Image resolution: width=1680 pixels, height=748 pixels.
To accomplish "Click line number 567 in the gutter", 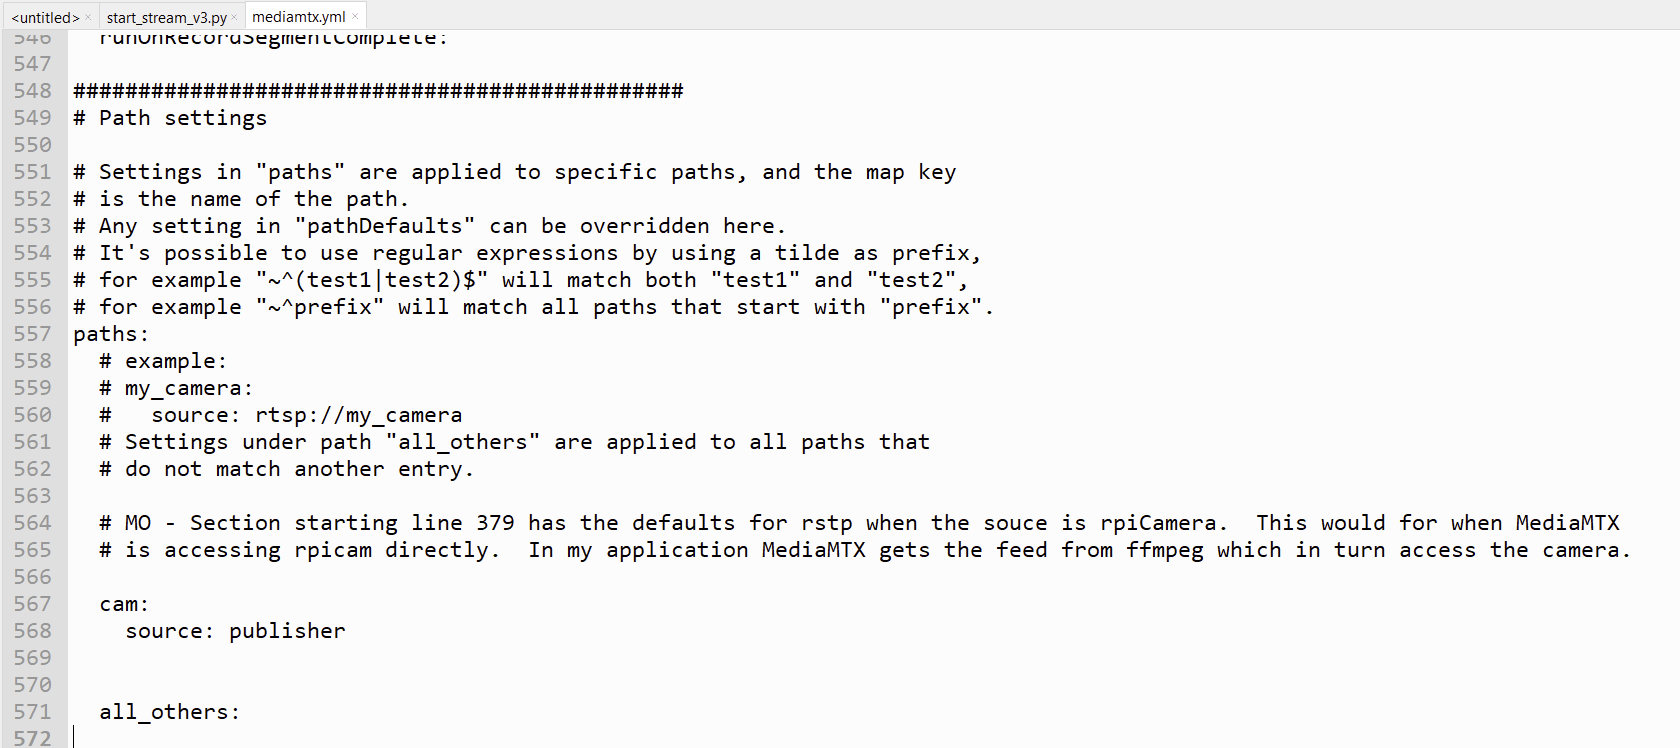I will 32,604.
